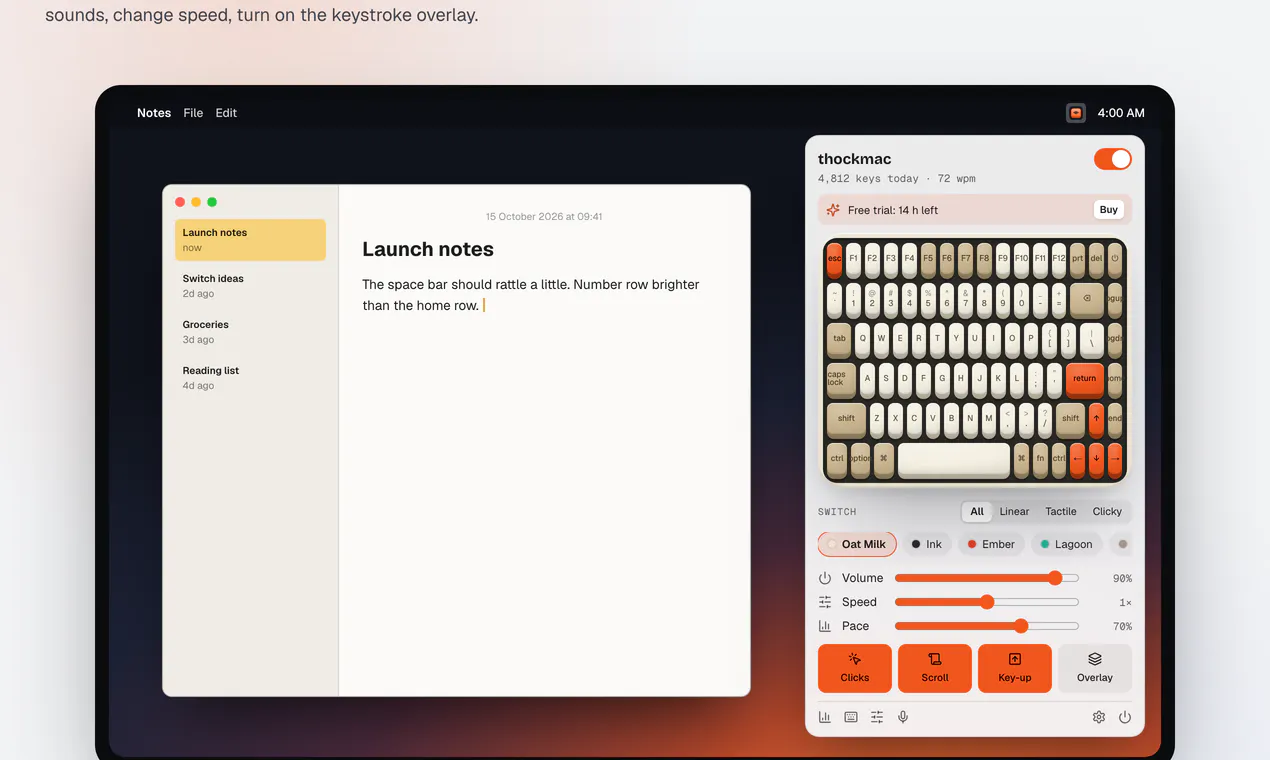Click the power key on the virtual keyboard
Image resolution: width=1270 pixels, height=760 pixels.
pyautogui.click(x=1115, y=258)
